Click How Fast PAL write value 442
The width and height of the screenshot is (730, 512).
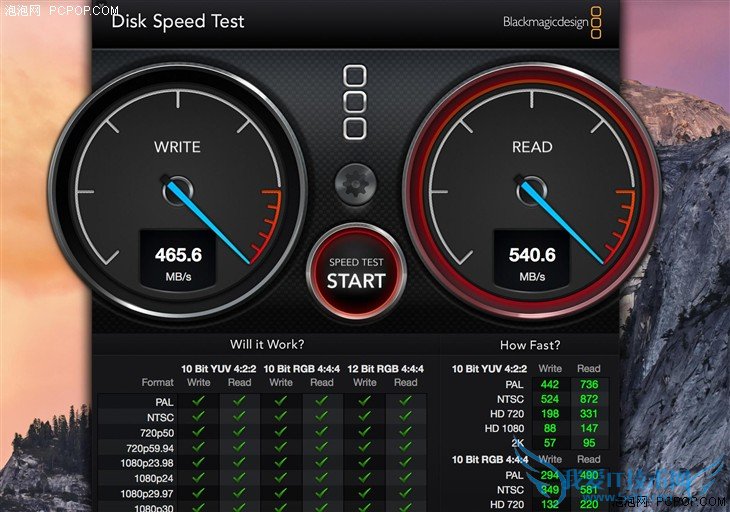point(550,384)
